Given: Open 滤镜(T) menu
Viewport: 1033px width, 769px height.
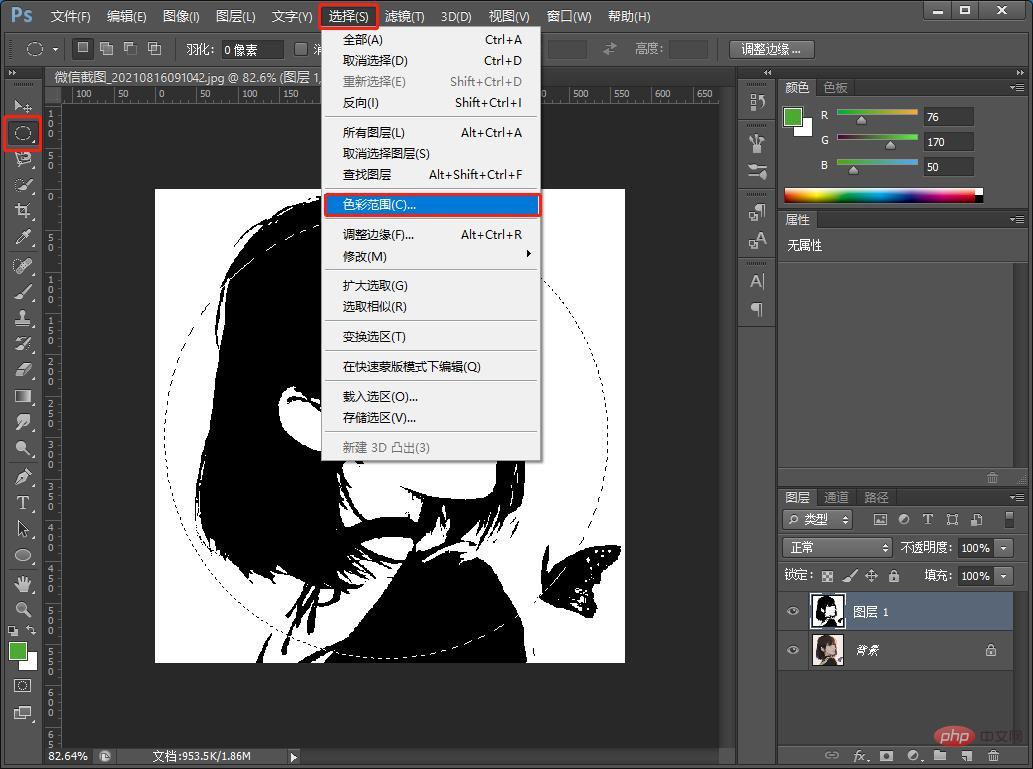Looking at the screenshot, I should click(405, 16).
